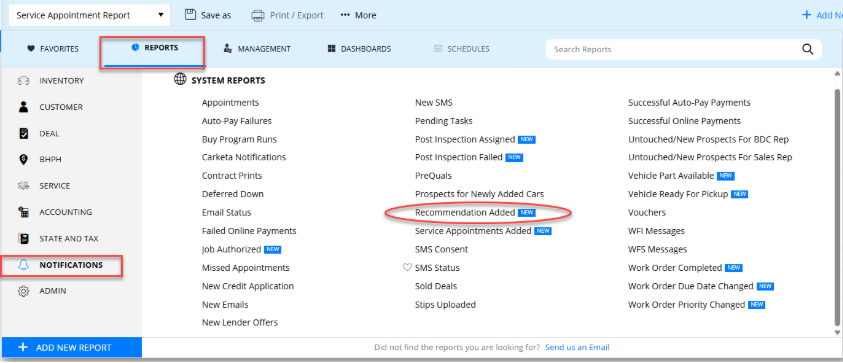The width and height of the screenshot is (843, 363).
Task: Open the Successful Auto-Pay Payments report
Action: point(689,103)
